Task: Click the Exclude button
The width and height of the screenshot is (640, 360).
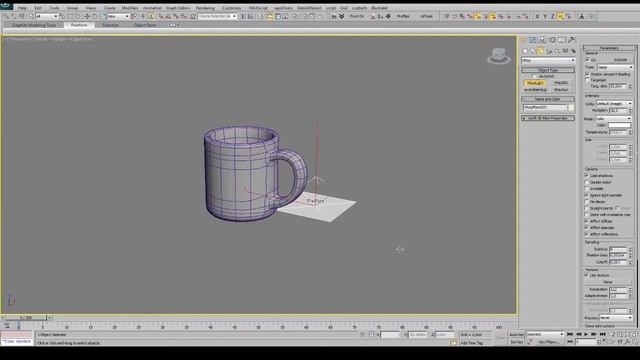Action: click(620, 60)
